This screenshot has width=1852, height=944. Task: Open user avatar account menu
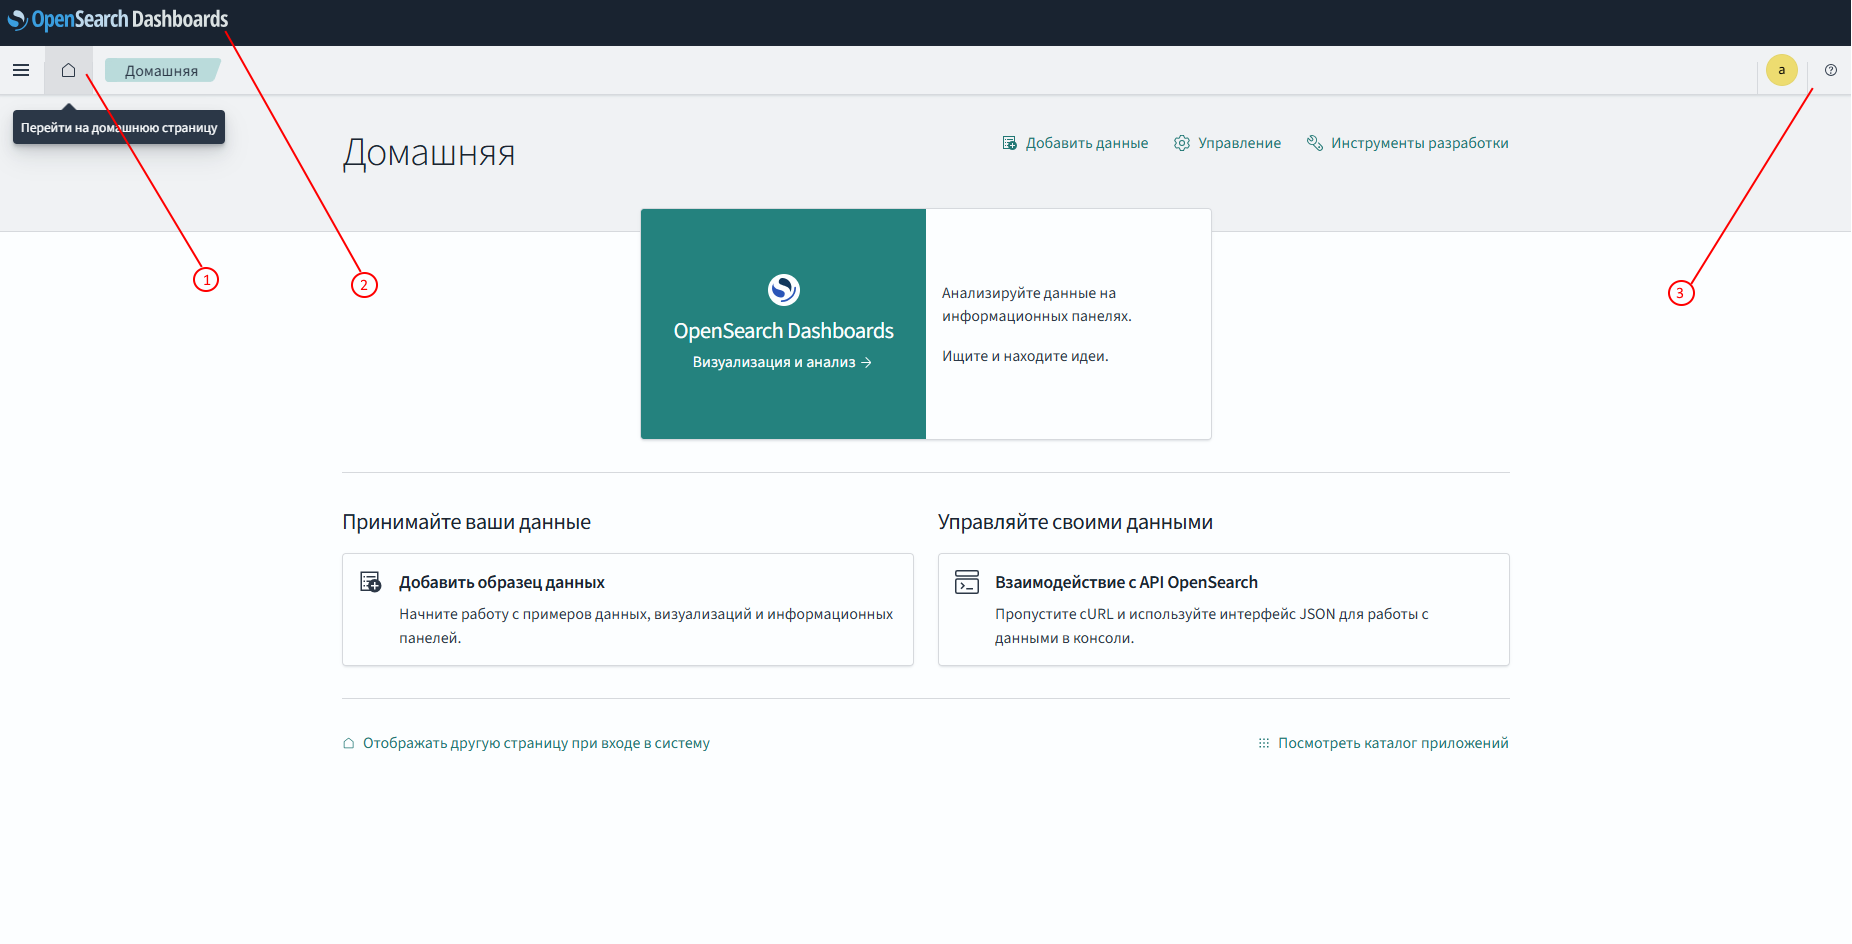point(1781,70)
